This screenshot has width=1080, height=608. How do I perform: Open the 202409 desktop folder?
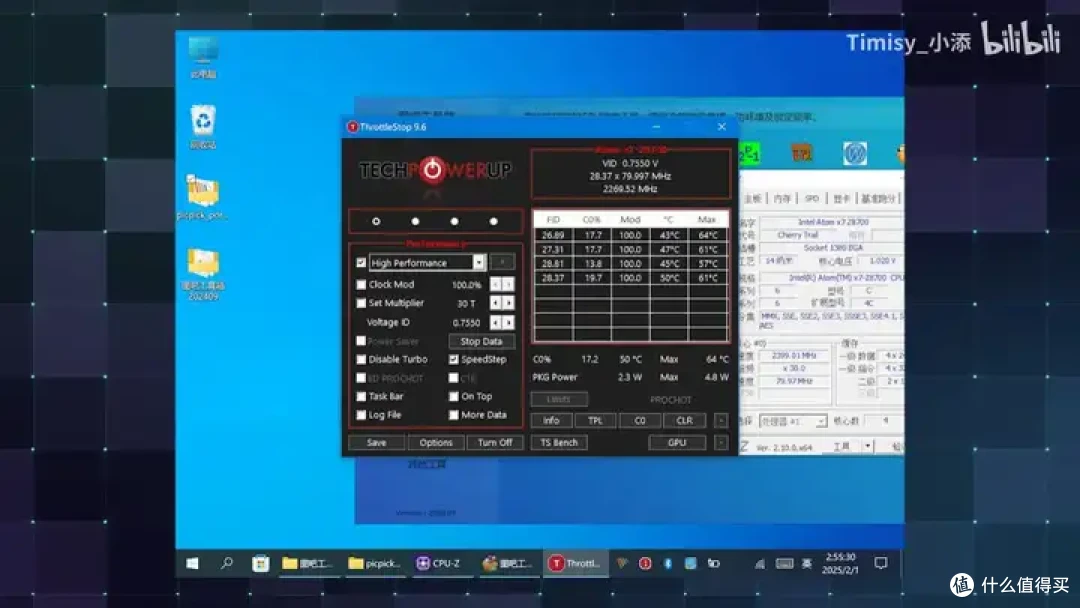pyautogui.click(x=203, y=275)
